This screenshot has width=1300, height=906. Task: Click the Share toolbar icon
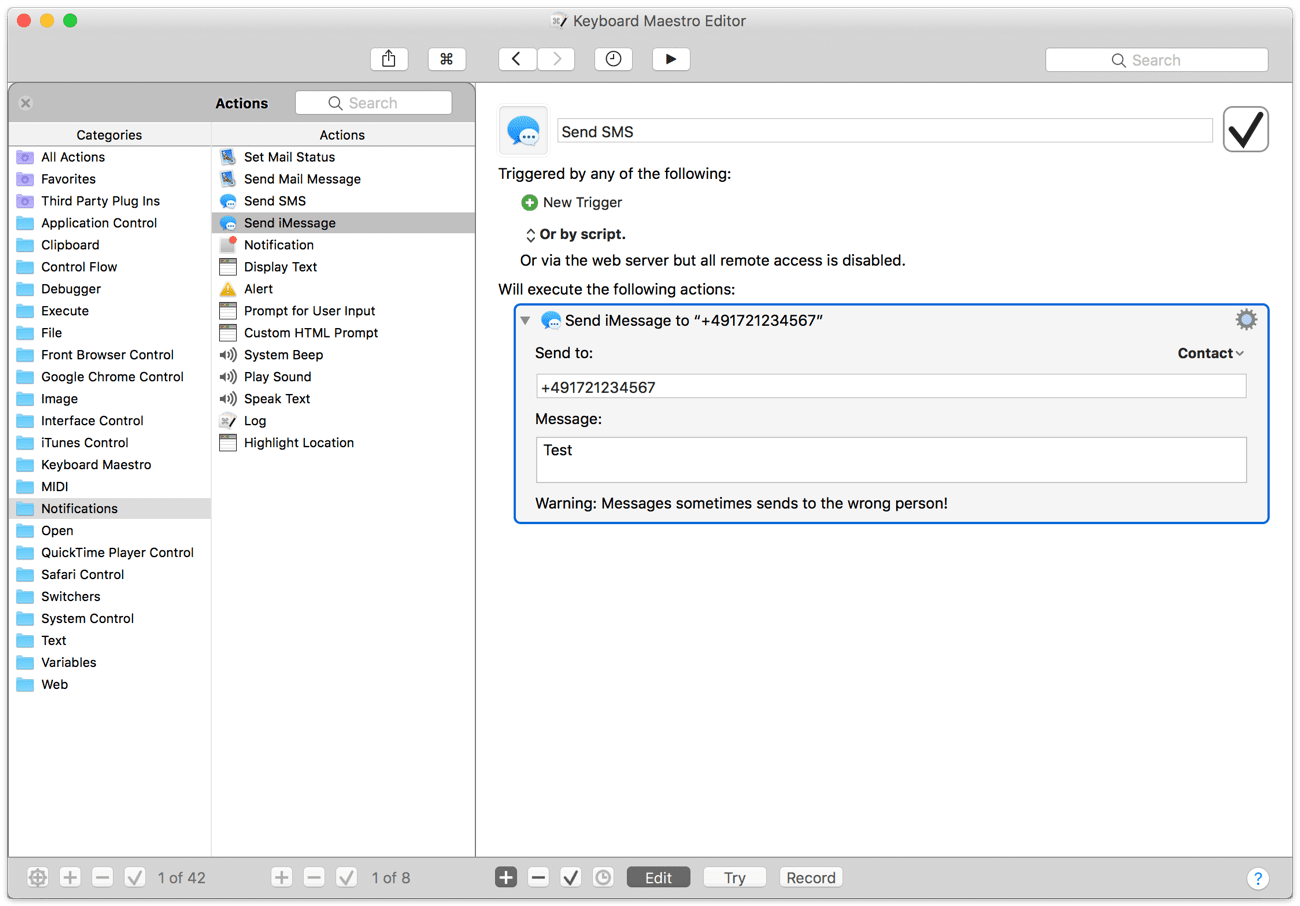[x=389, y=59]
